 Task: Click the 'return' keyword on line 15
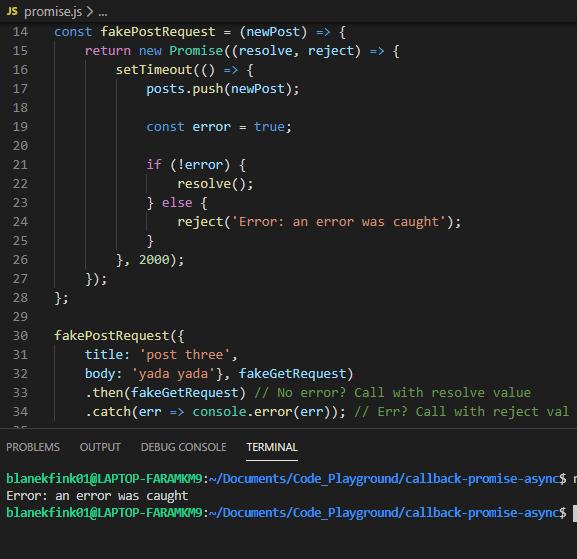pyautogui.click(x=108, y=51)
